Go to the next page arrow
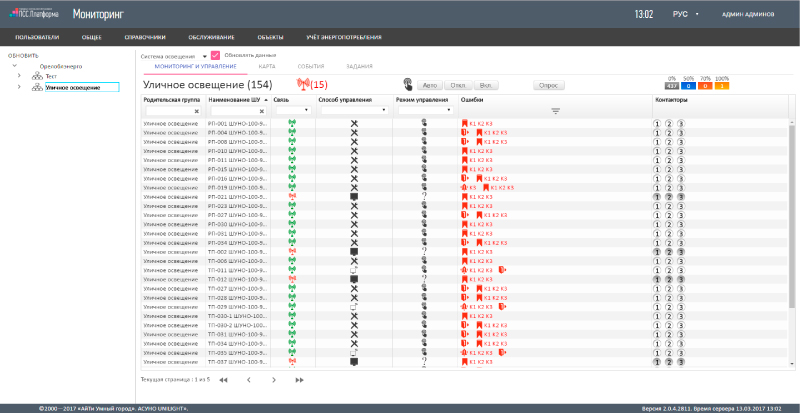This screenshot has width=800, height=413. coord(274,380)
